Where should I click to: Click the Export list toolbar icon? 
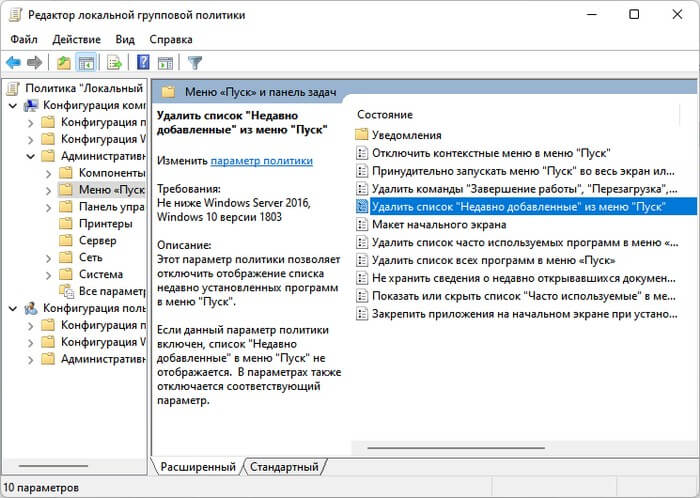click(114, 62)
